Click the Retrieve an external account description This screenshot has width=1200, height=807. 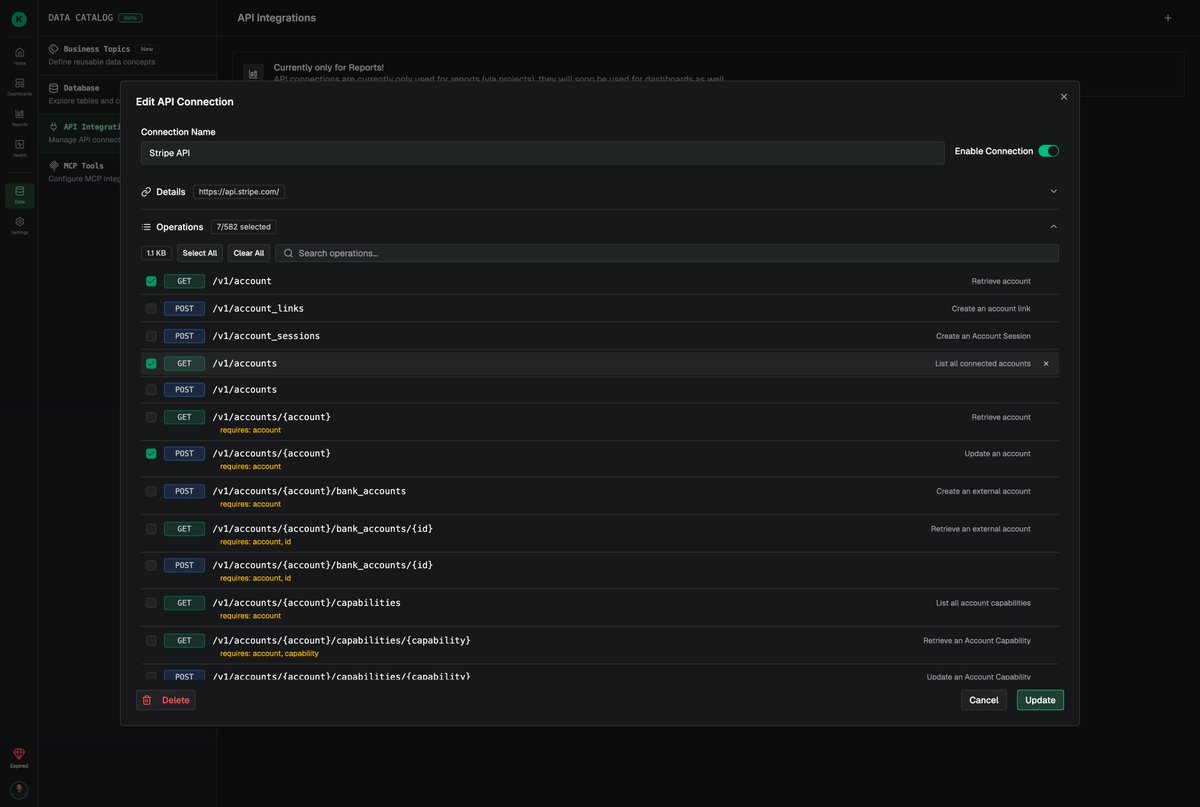click(981, 529)
